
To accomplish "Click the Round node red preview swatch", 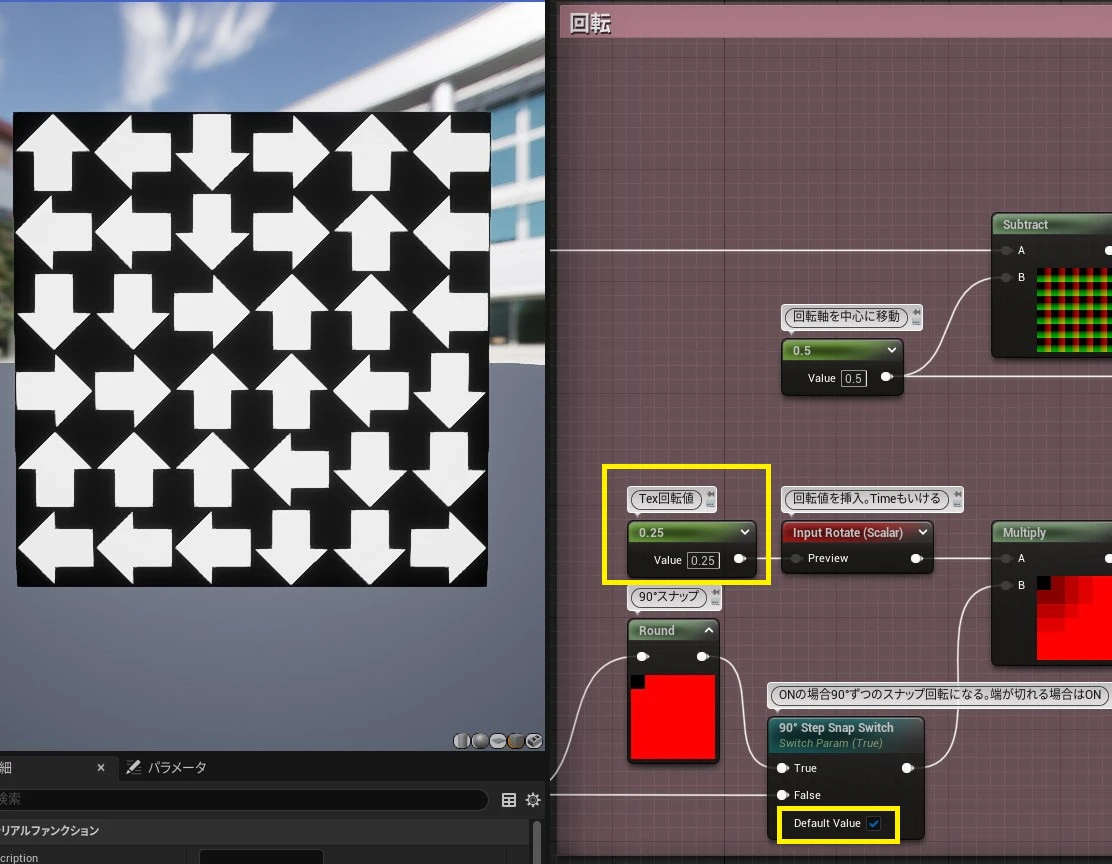I will pos(673,716).
